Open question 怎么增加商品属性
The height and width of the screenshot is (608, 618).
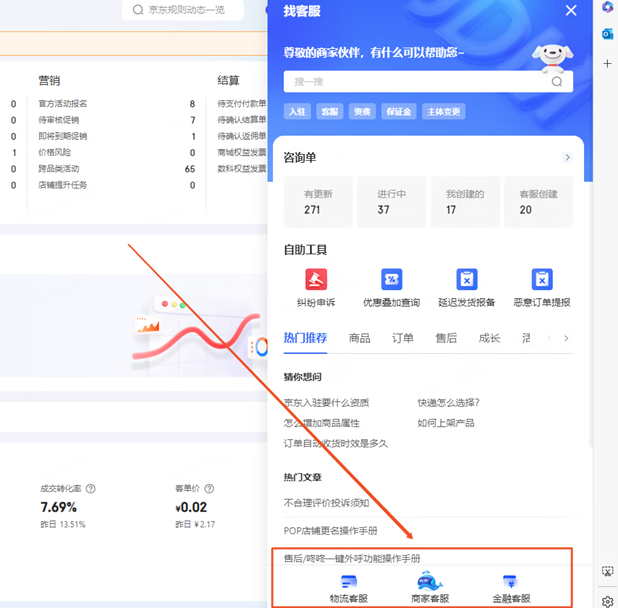322,423
